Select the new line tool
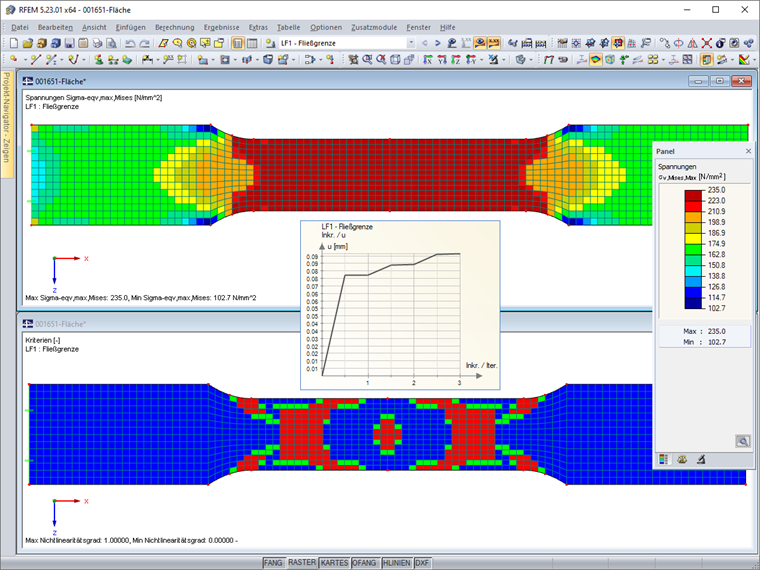Viewport: 760px width, 570px height. [35, 60]
